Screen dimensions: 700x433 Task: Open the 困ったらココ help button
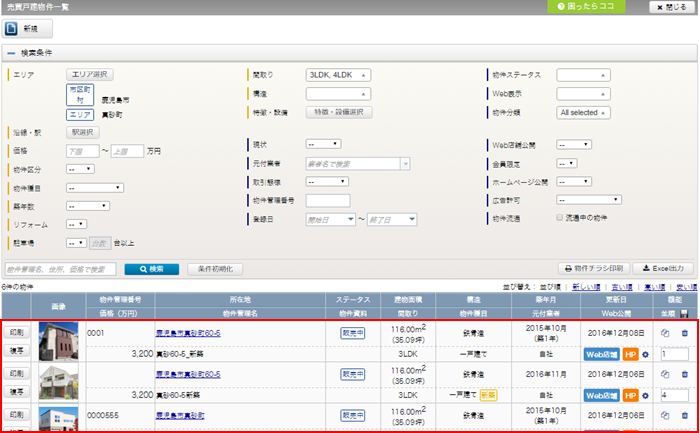[588, 7]
